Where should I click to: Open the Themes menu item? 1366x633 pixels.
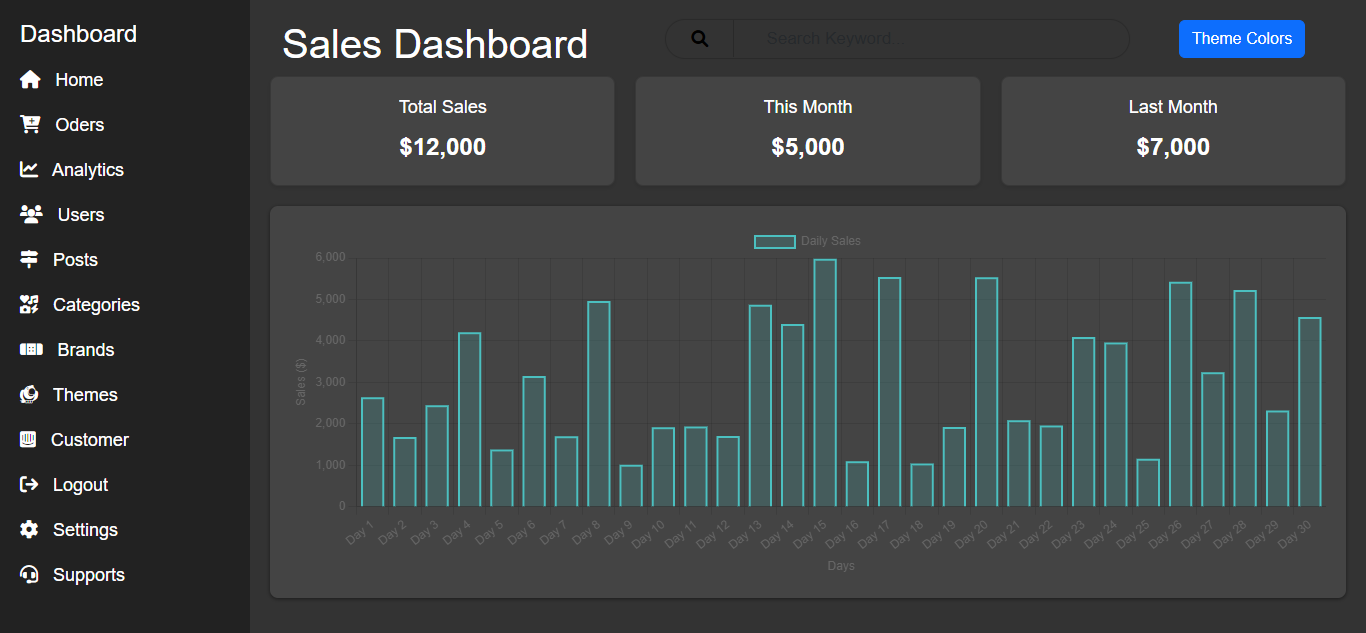coord(85,395)
